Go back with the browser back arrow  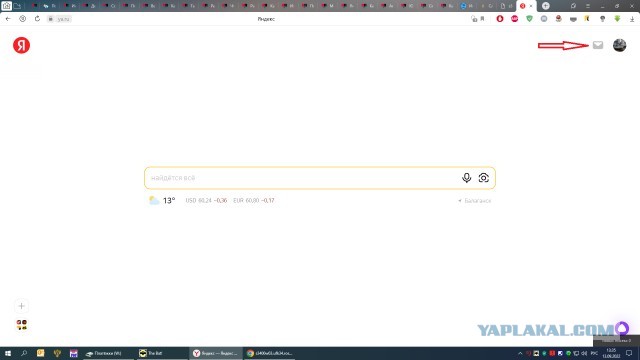[8, 19]
